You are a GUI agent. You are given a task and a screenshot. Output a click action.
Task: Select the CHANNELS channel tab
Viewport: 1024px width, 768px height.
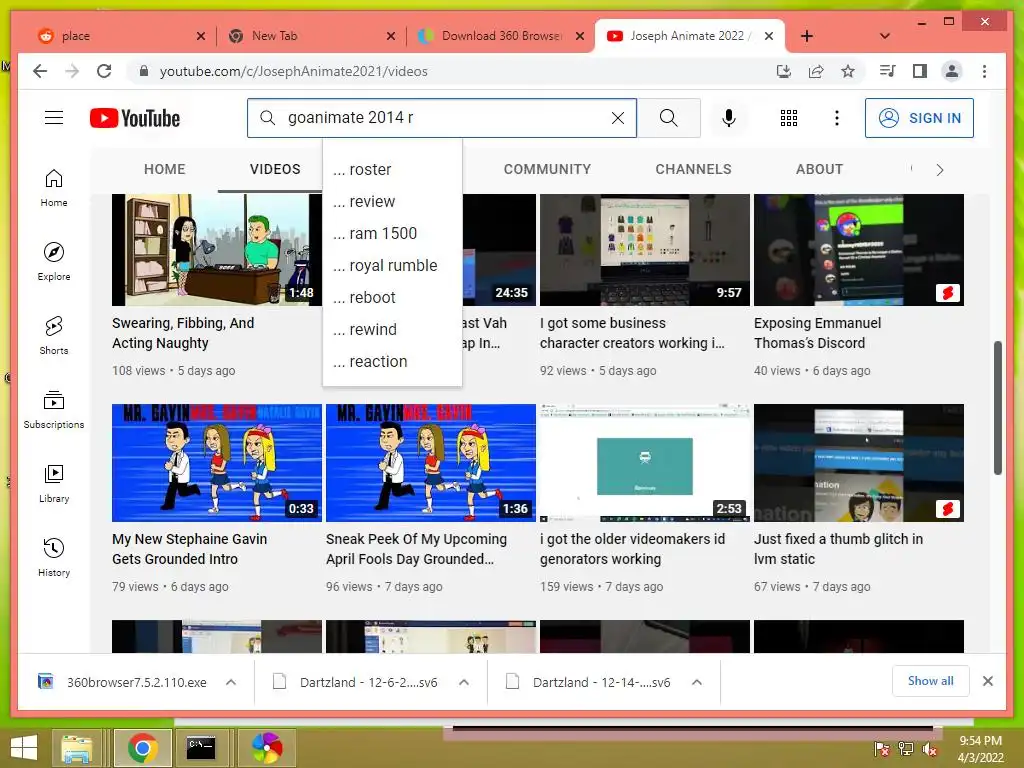(693, 169)
